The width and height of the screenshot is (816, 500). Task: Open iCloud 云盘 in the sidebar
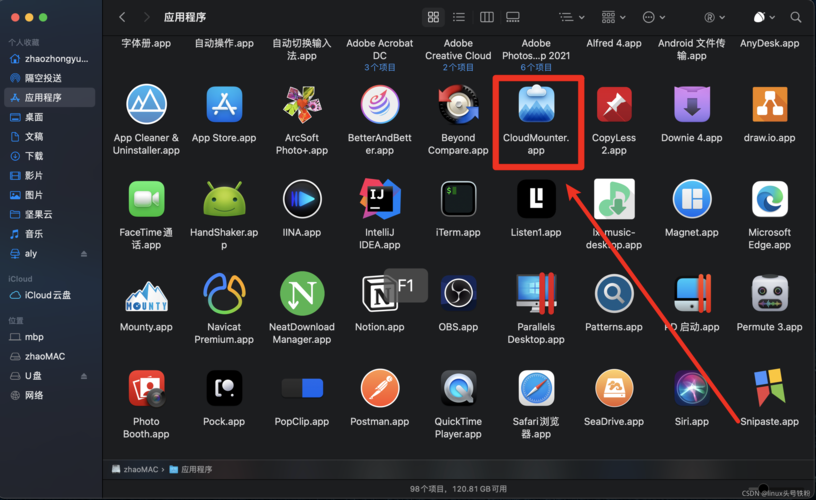coord(50,295)
